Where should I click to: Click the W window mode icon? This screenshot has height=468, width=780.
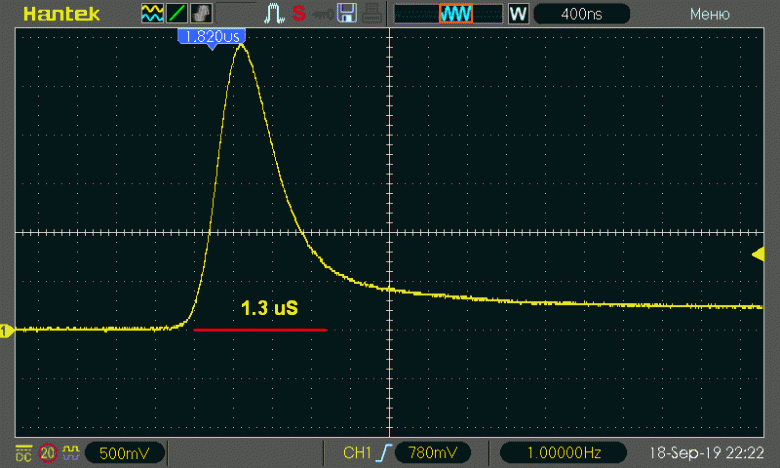[518, 13]
